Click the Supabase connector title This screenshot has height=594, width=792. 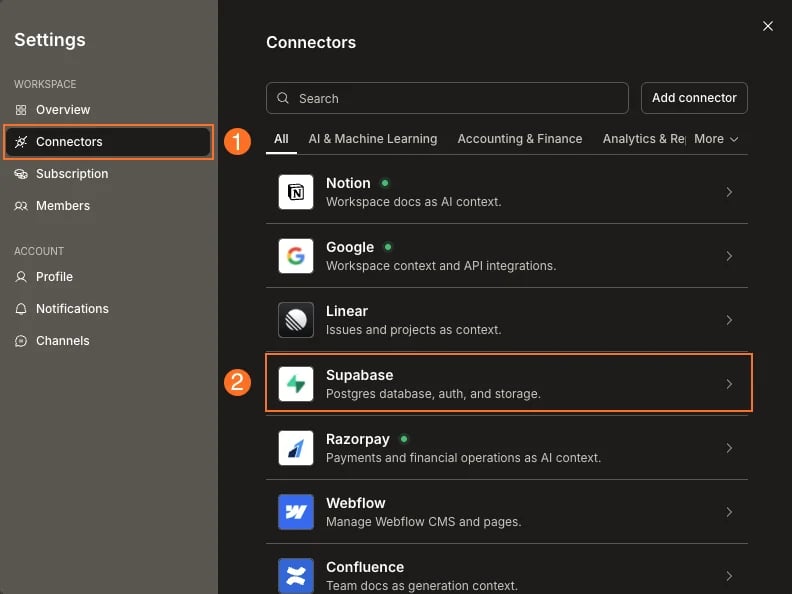(360, 375)
